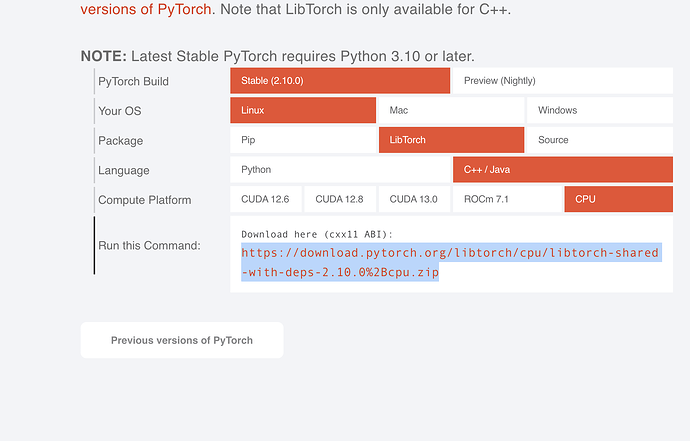Follow the red 'versions of PyTorch' link
The height and width of the screenshot is (441, 690).
pos(145,10)
